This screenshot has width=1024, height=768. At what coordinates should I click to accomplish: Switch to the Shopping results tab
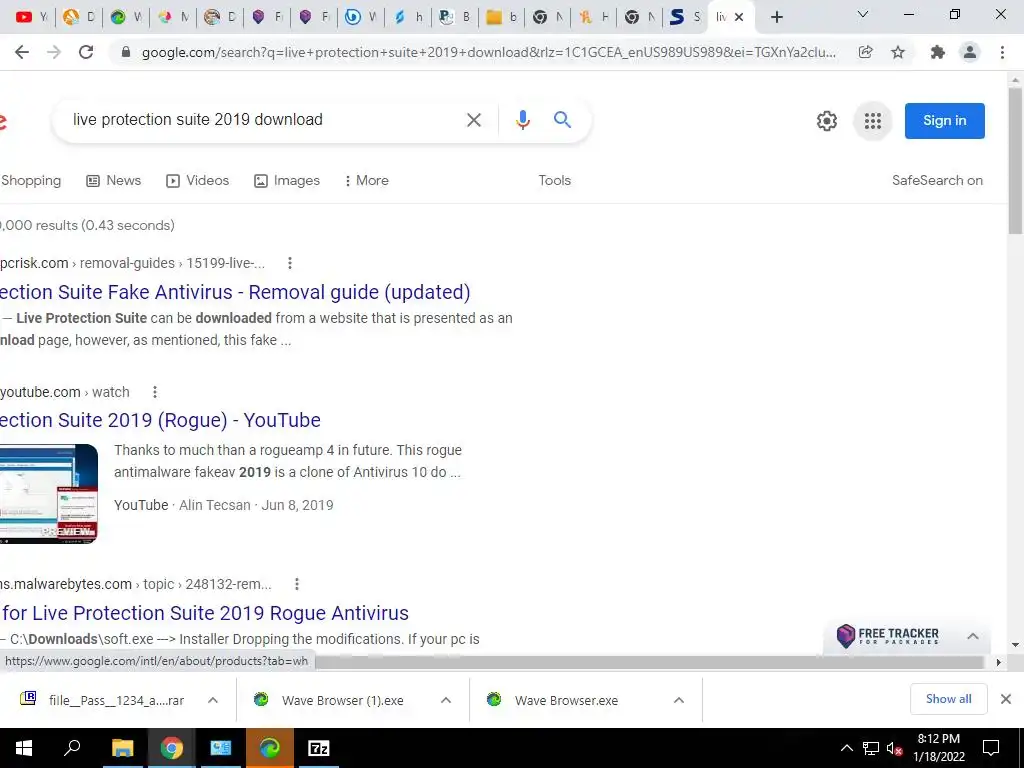click(x=31, y=181)
